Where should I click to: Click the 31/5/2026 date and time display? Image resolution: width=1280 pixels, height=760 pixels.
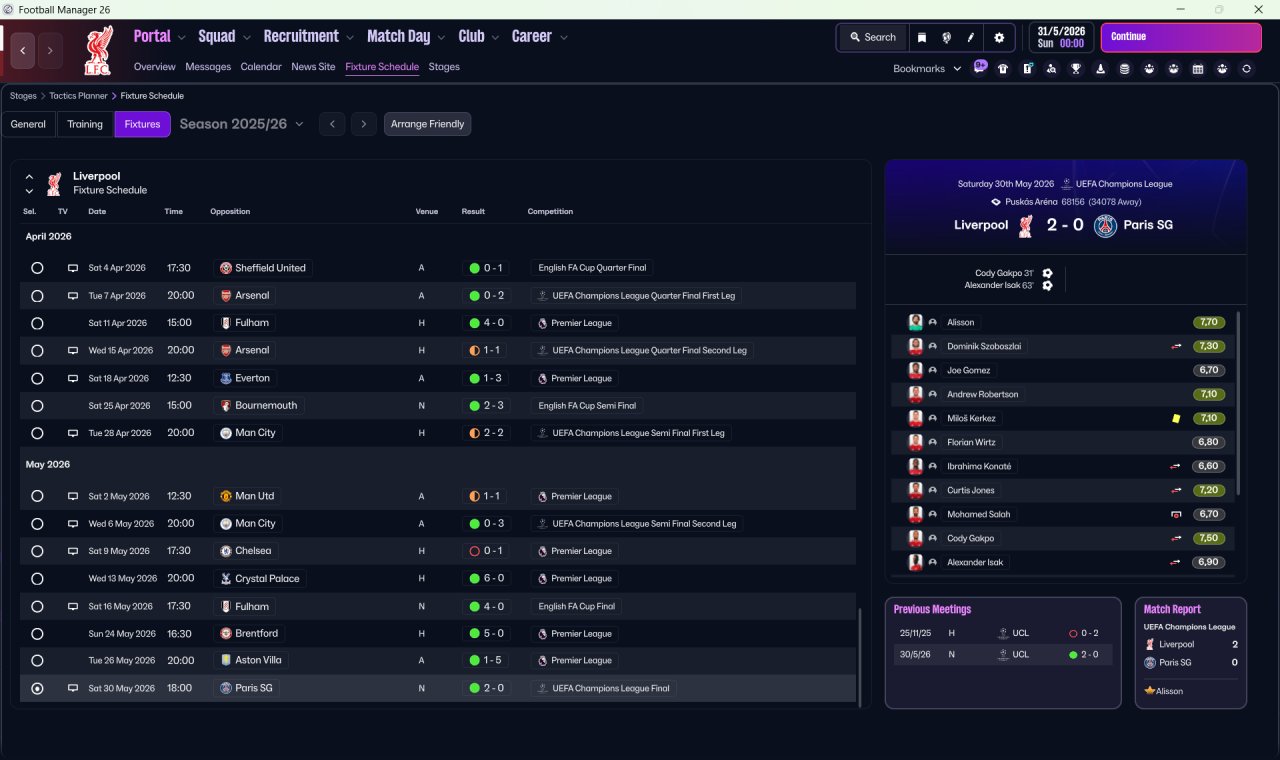click(x=1061, y=37)
